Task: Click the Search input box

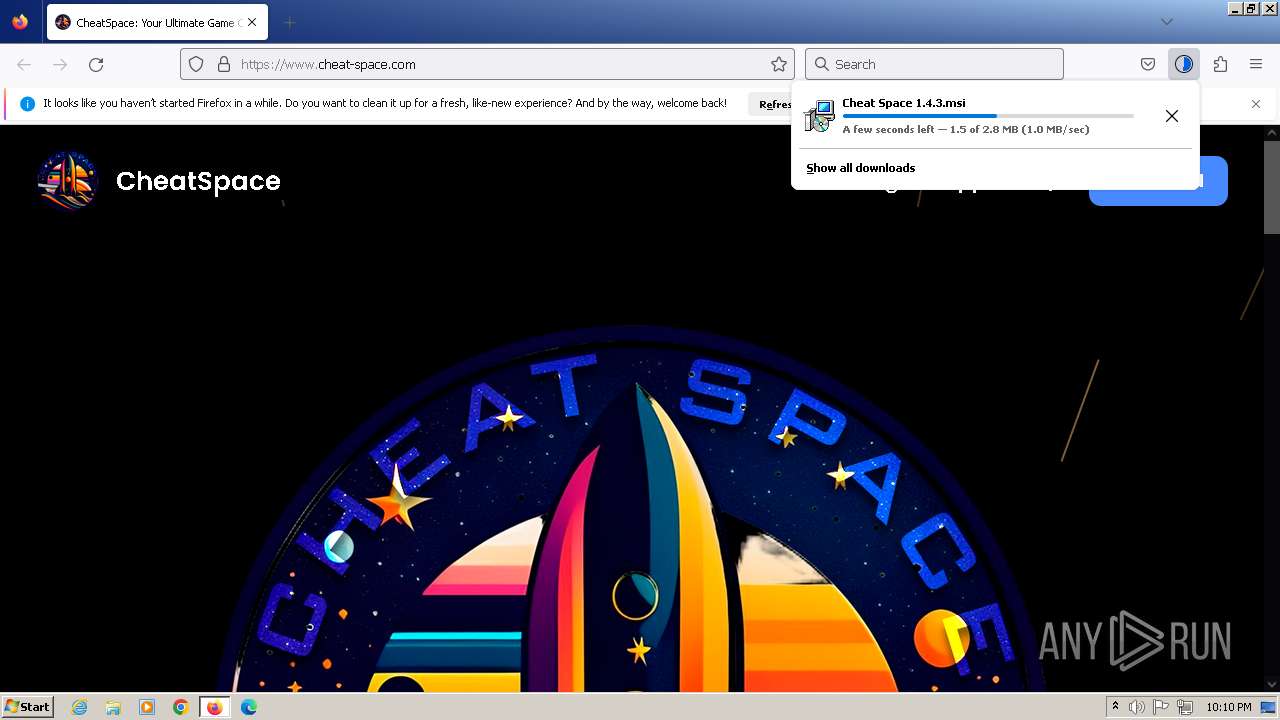Action: (934, 64)
